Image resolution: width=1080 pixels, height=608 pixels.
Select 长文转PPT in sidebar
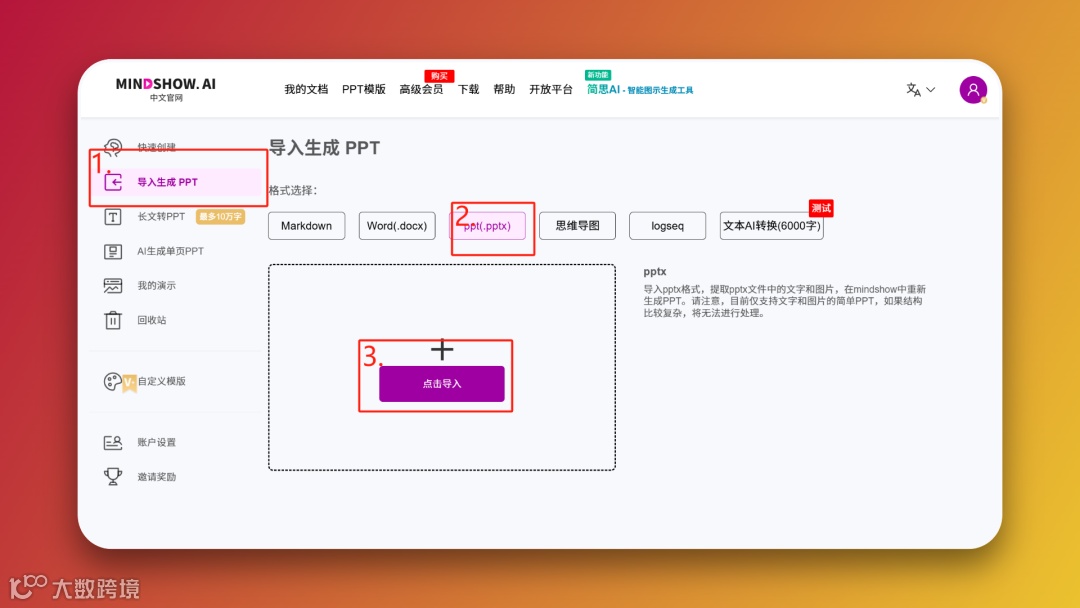coord(161,216)
